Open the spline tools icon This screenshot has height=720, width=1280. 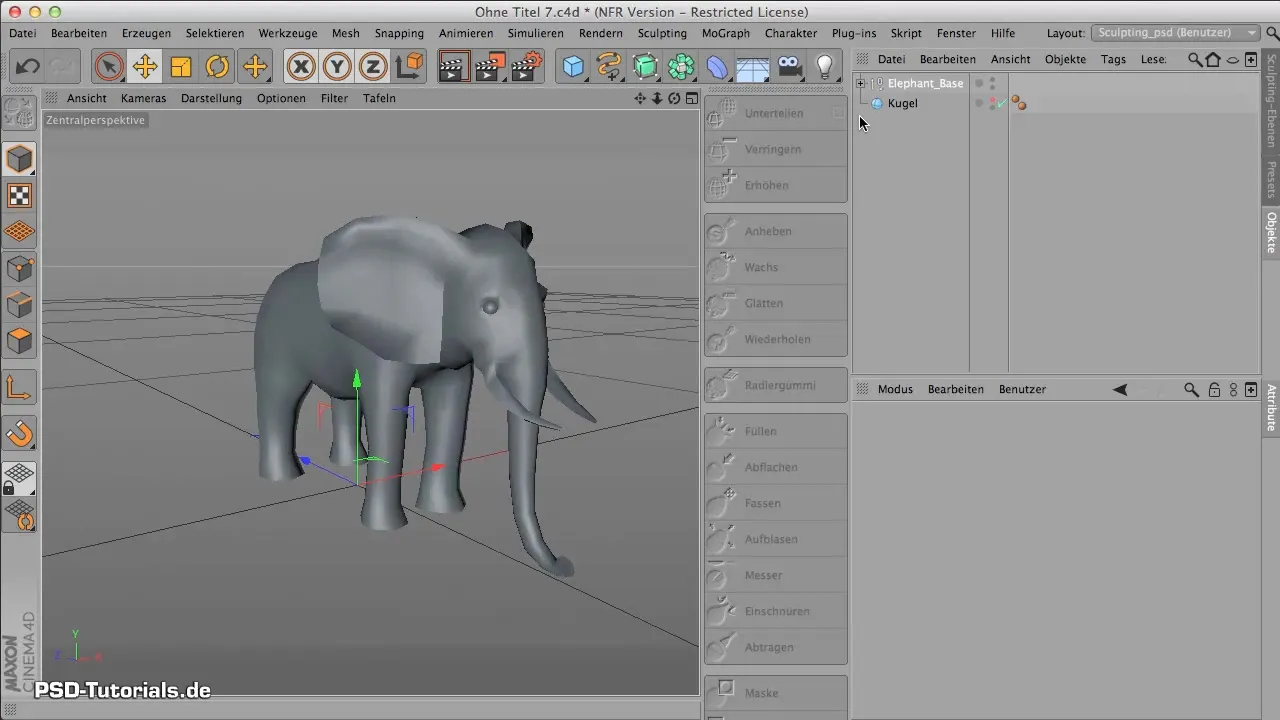(x=609, y=67)
